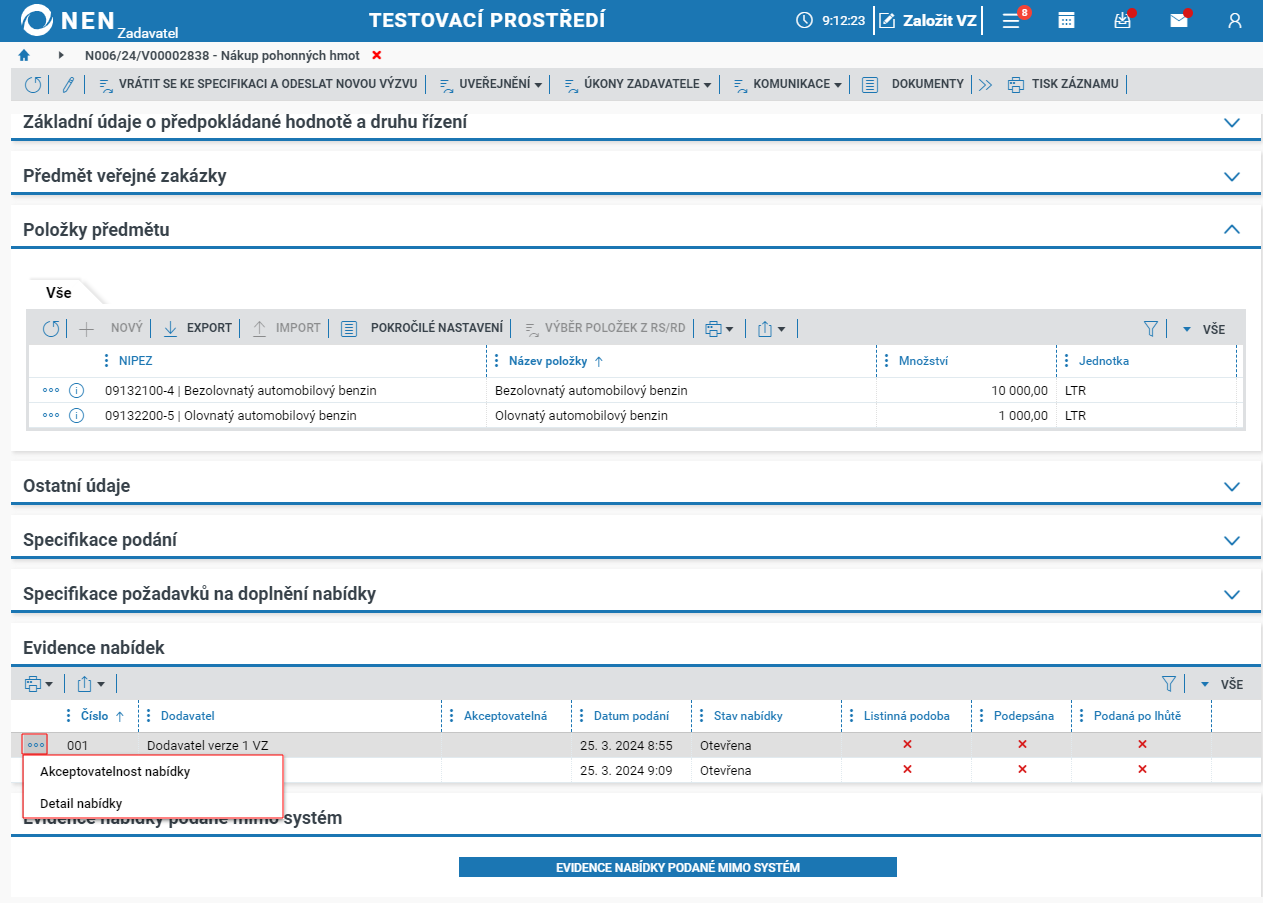Open the home page icon in breadcrumb
Screen dimensions: 1263x903
24,55
